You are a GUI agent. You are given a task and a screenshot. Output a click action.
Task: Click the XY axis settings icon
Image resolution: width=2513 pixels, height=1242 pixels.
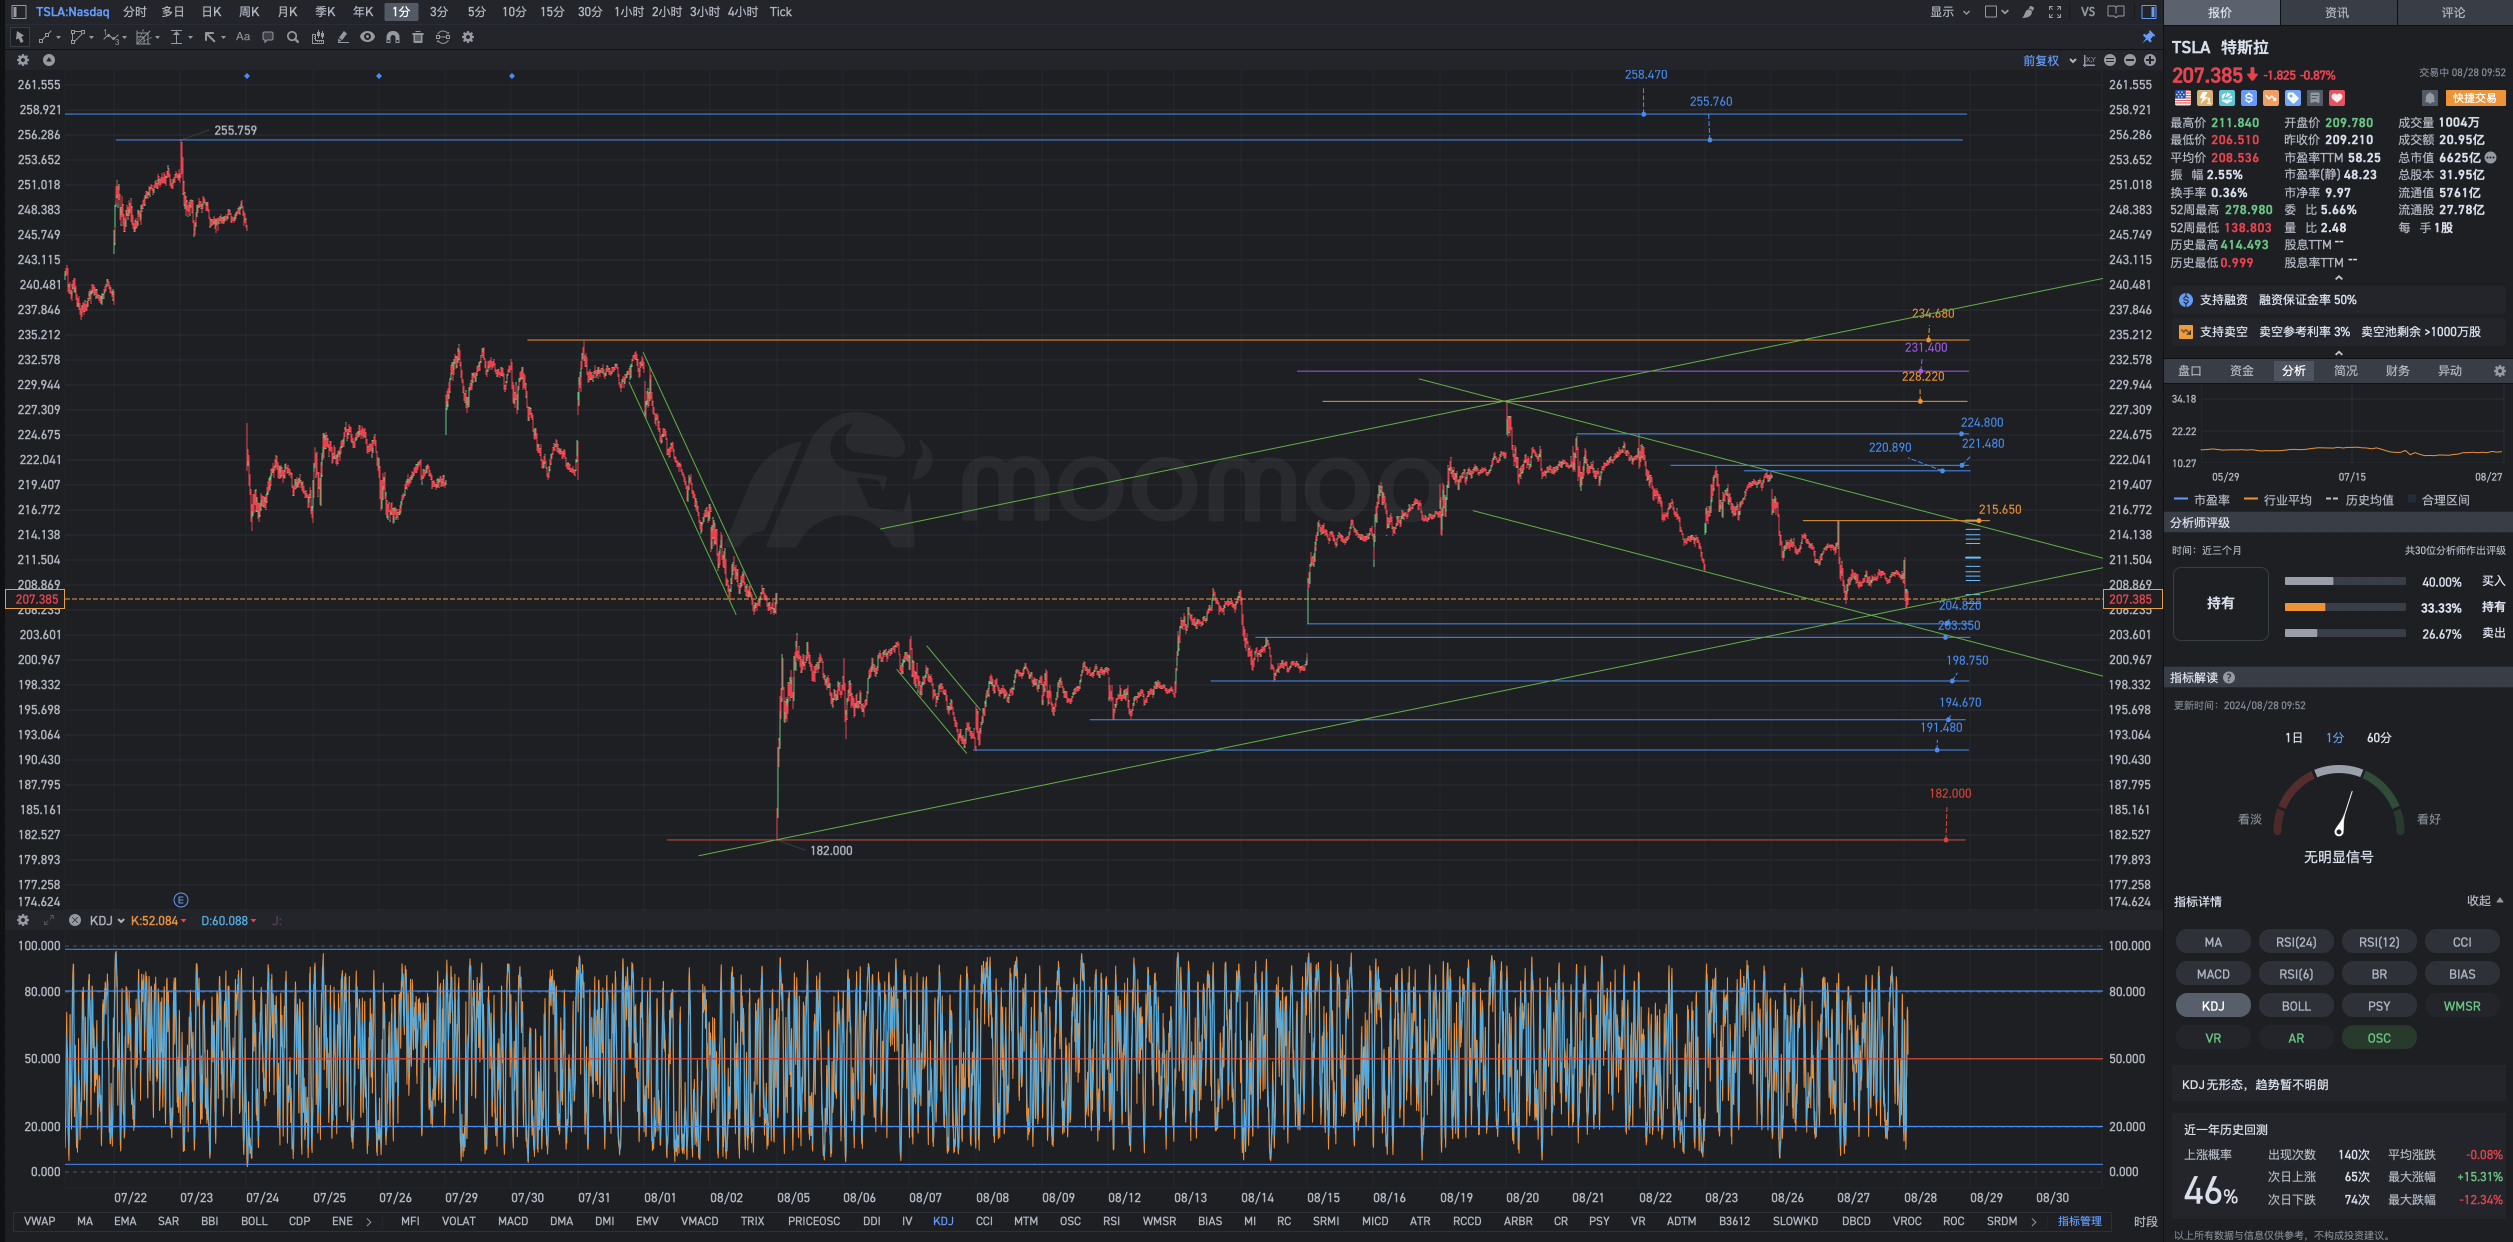[x=2089, y=61]
